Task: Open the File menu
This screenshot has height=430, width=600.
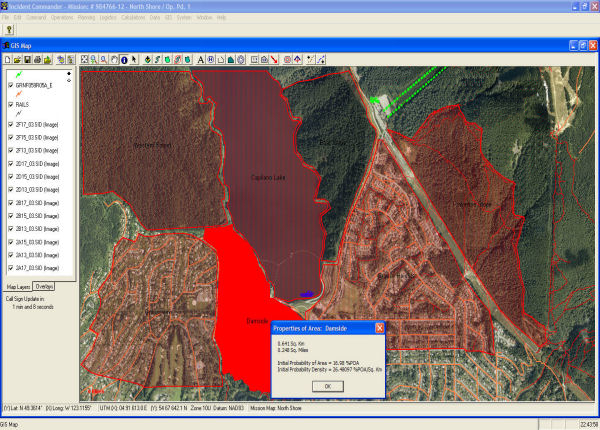Action: click(x=5, y=18)
